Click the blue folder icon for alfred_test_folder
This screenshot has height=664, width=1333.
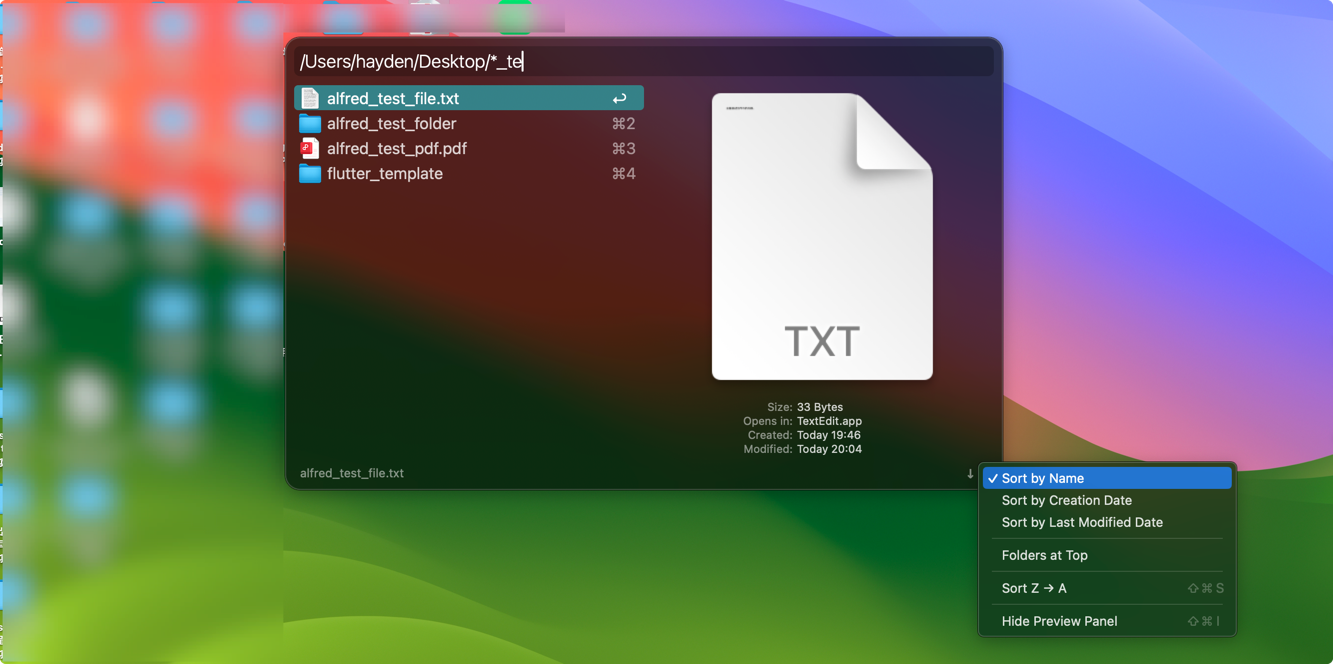(x=310, y=124)
